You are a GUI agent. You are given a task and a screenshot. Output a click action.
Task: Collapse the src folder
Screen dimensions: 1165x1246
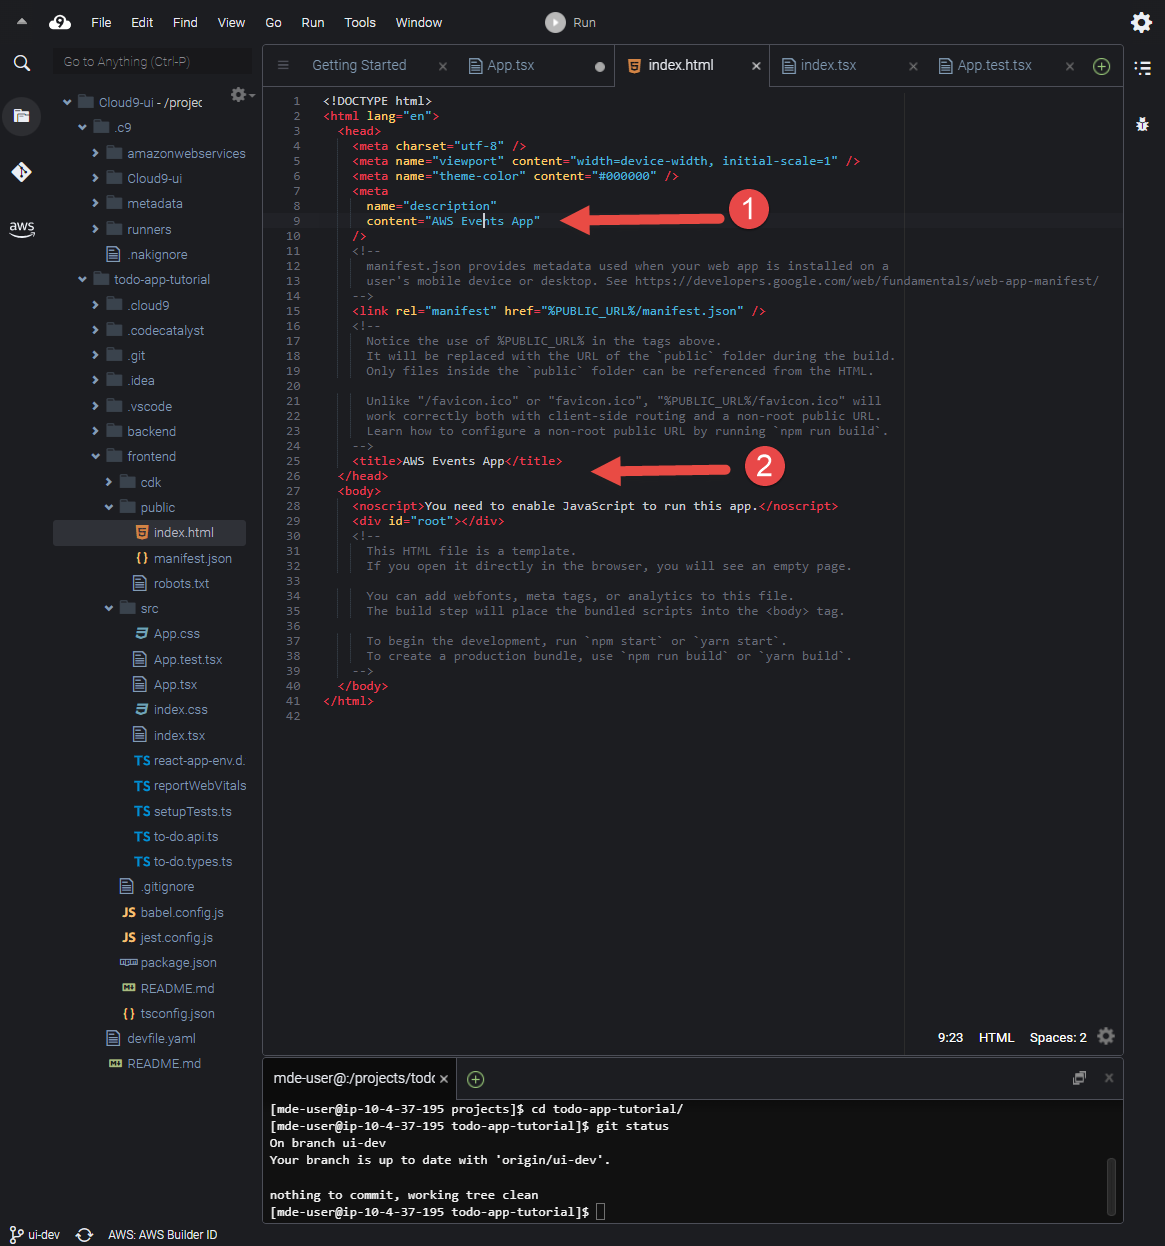click(109, 608)
